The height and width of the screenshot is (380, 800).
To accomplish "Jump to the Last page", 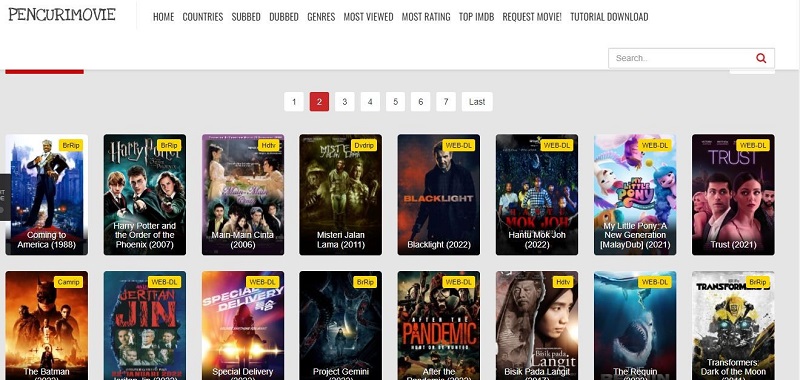I will [x=477, y=102].
